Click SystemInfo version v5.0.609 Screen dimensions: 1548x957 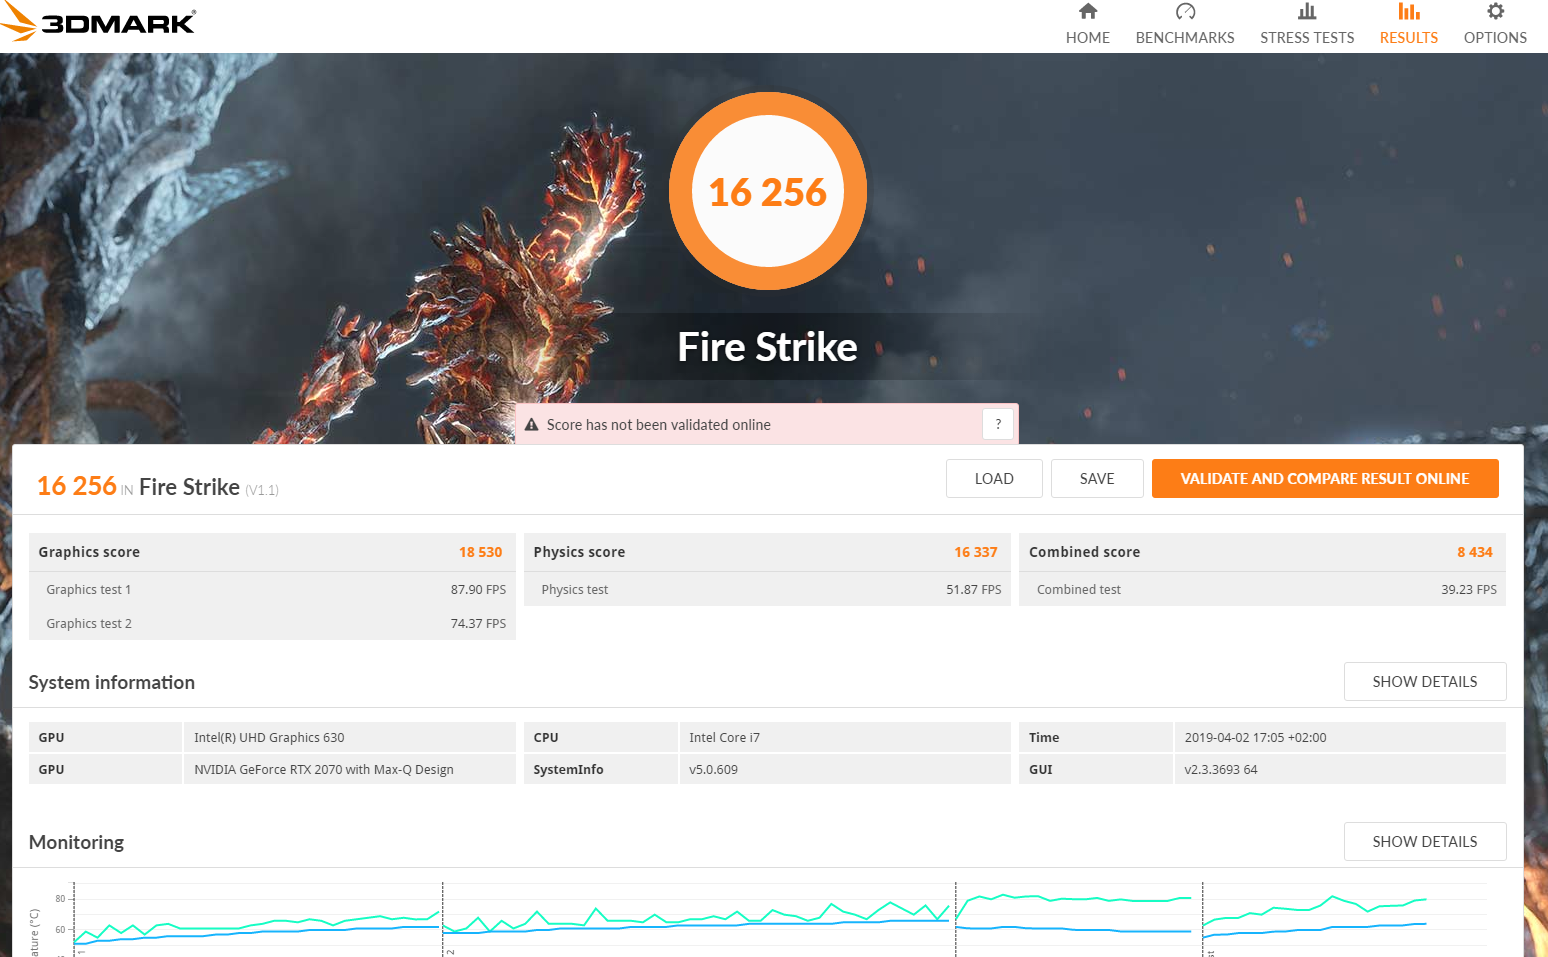click(x=845, y=769)
